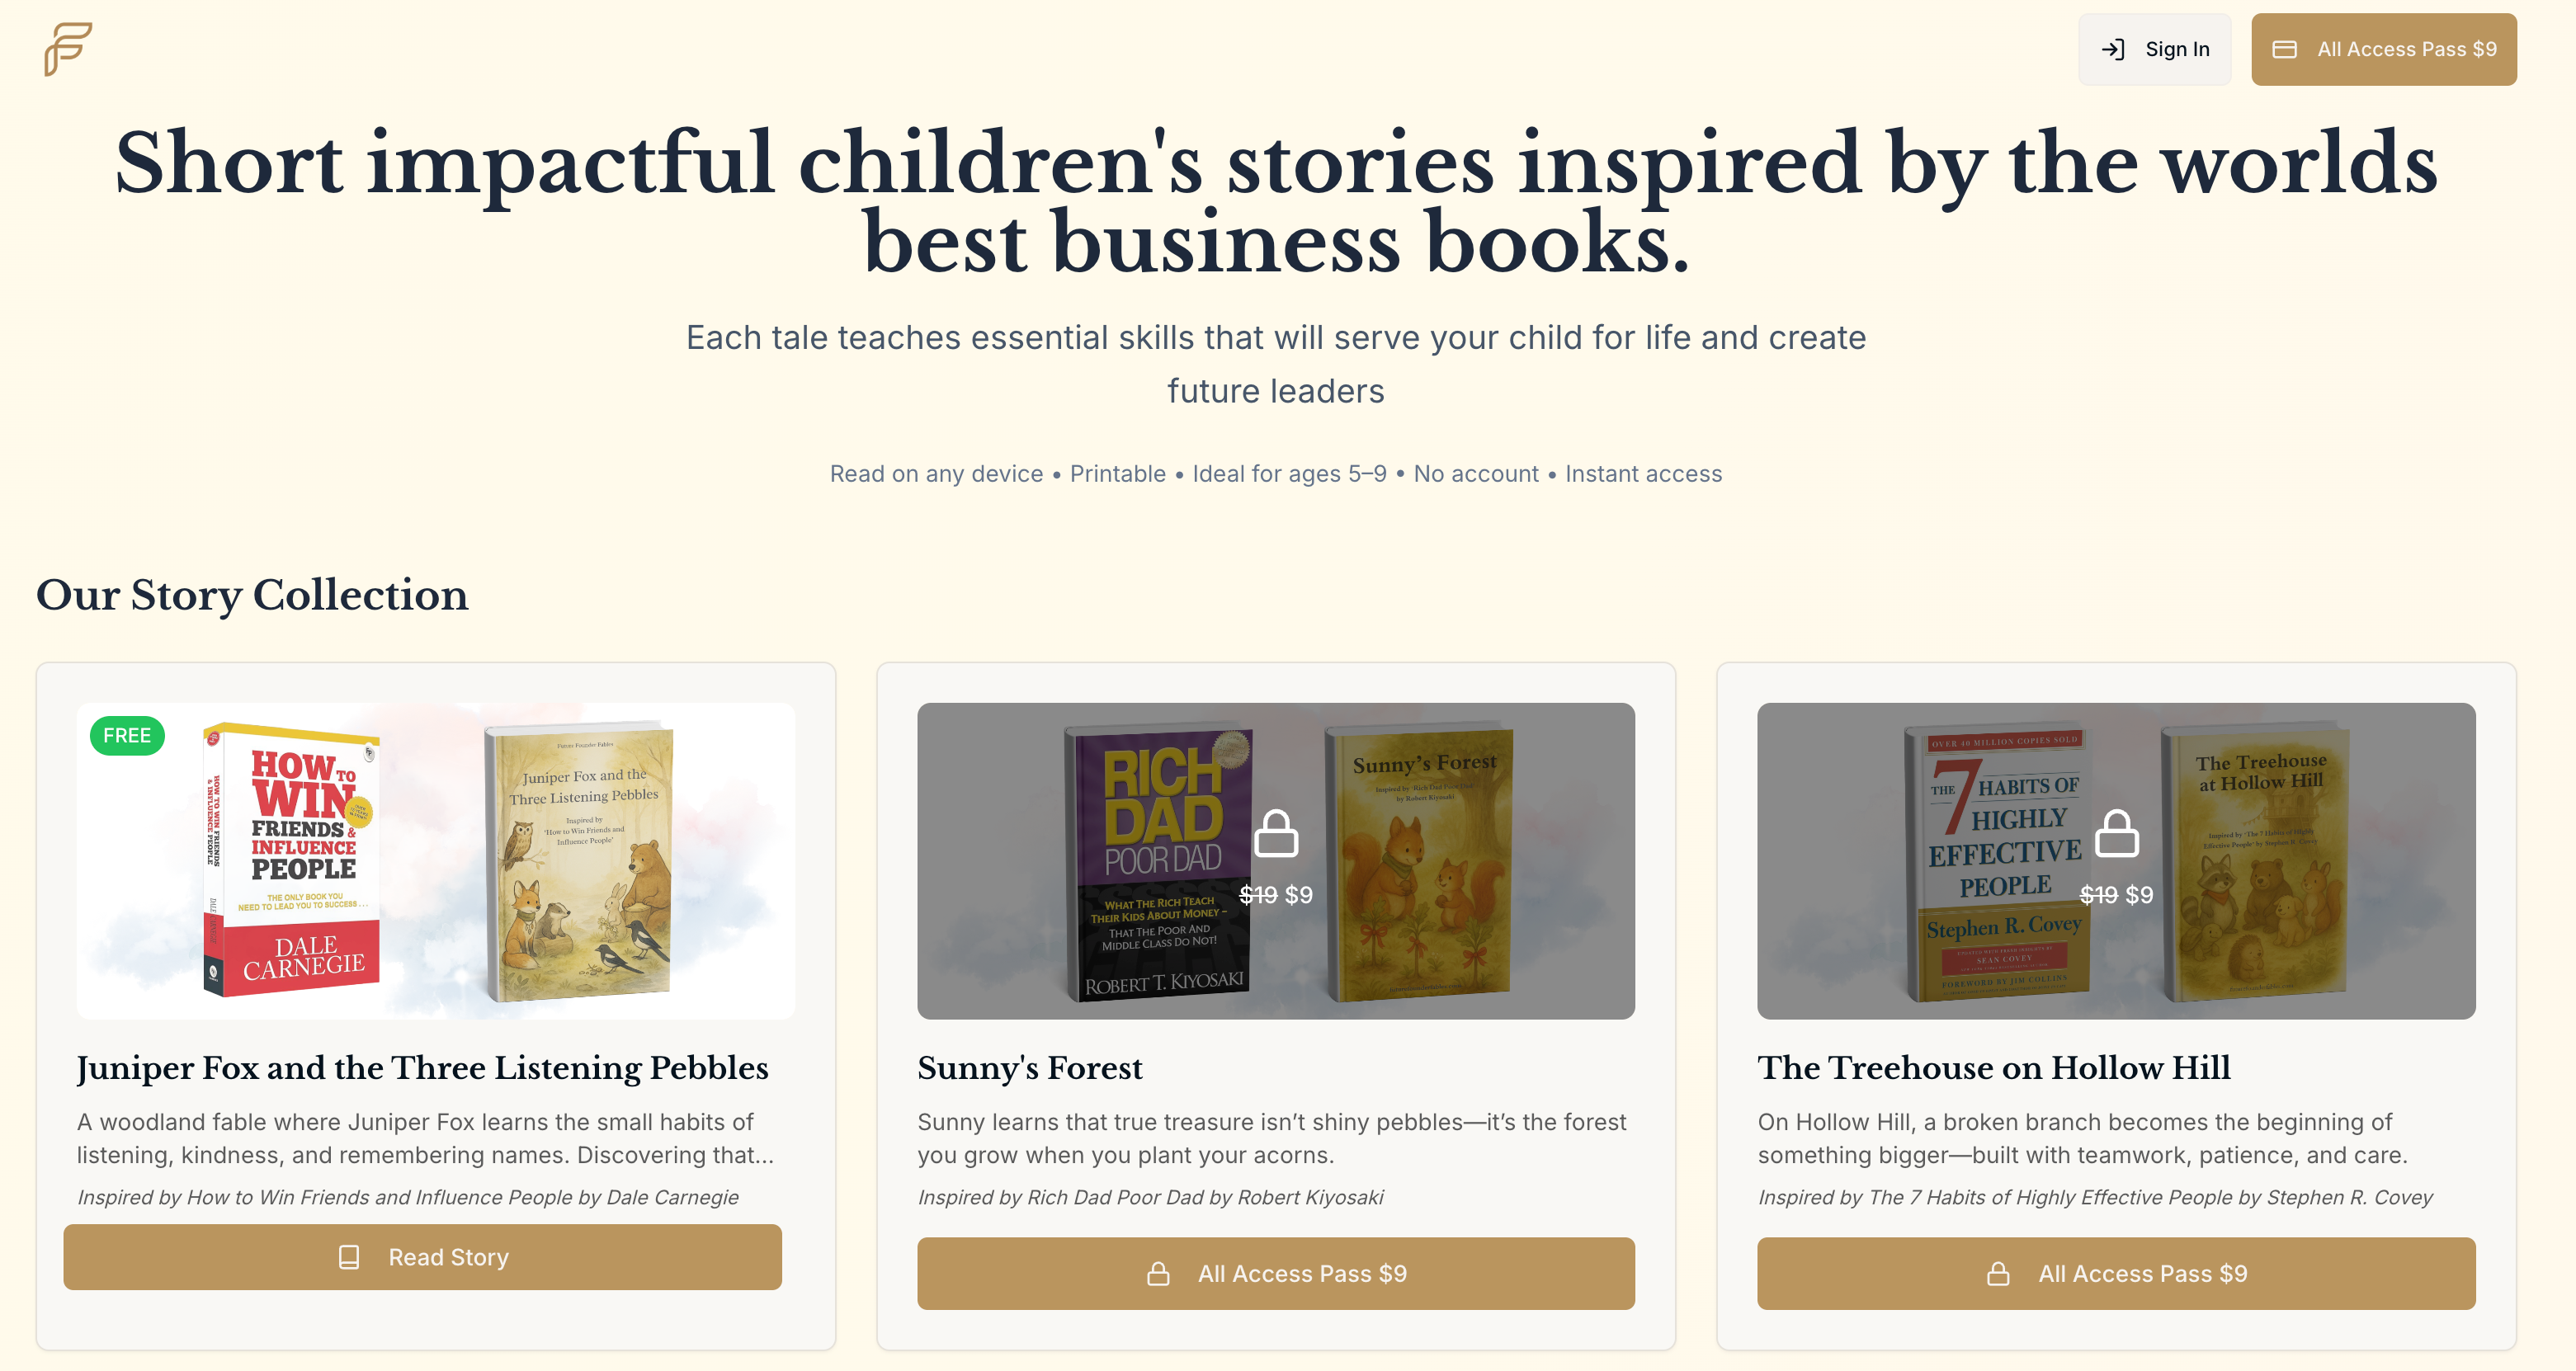Open The Treehouse on Hollow Hill title
This screenshot has height=1371, width=2576.
coord(1993,1068)
